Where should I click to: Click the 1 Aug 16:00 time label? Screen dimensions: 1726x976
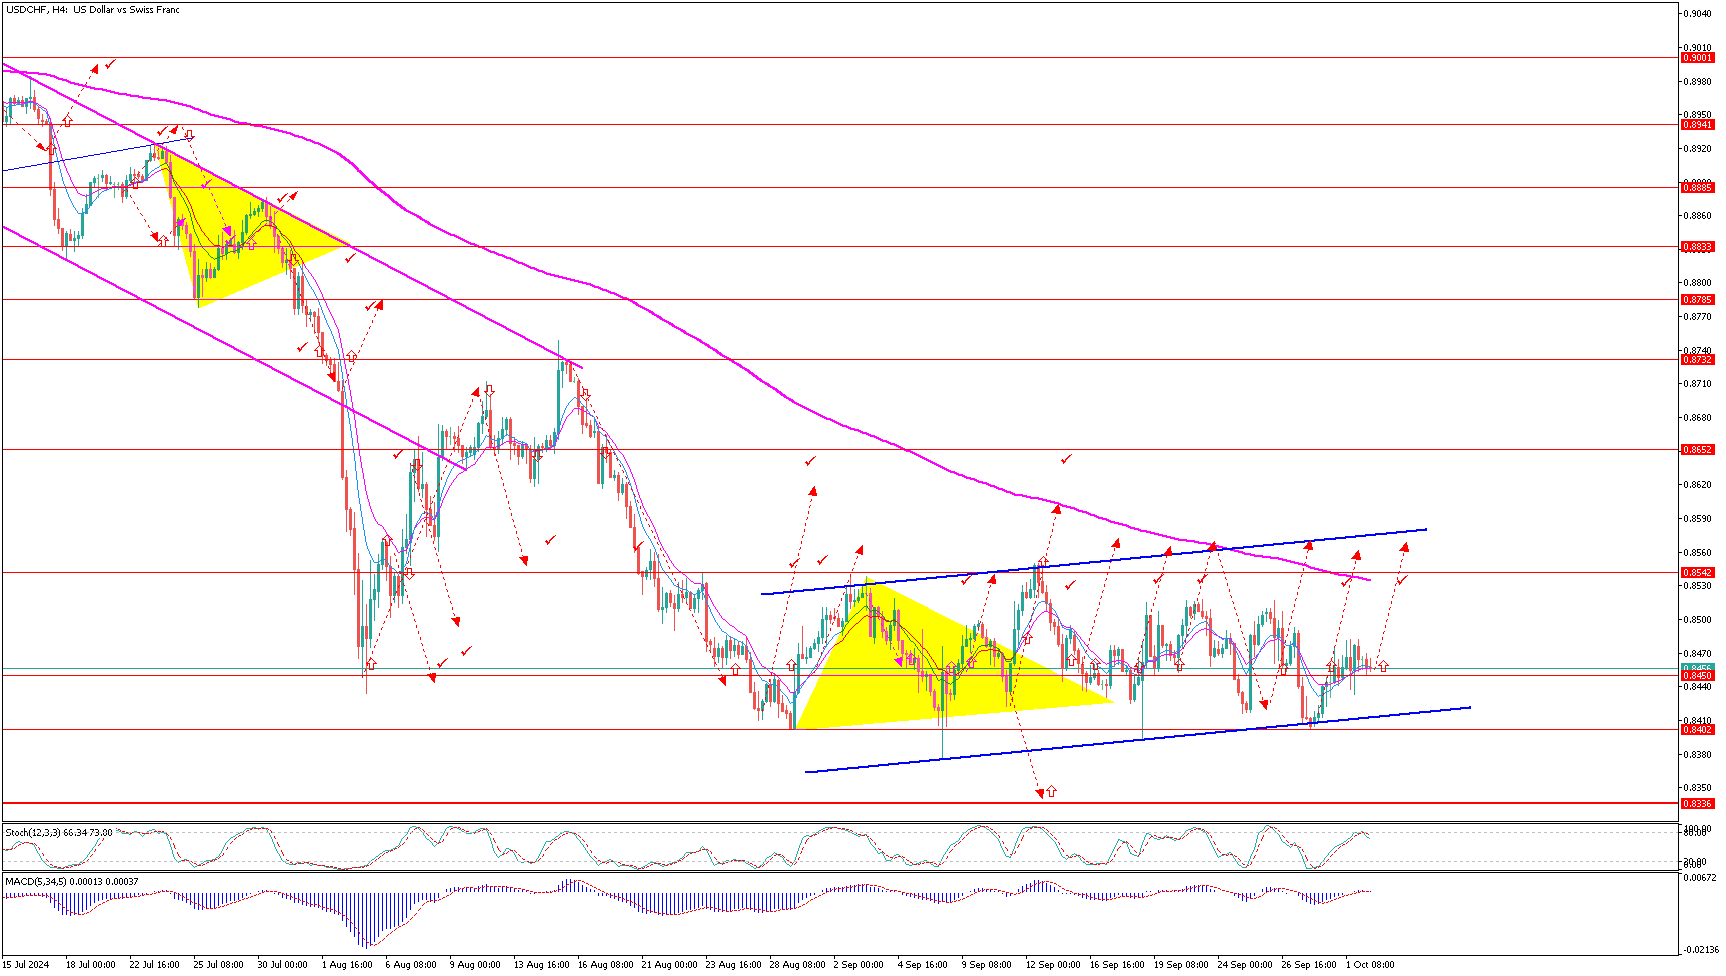347,965
